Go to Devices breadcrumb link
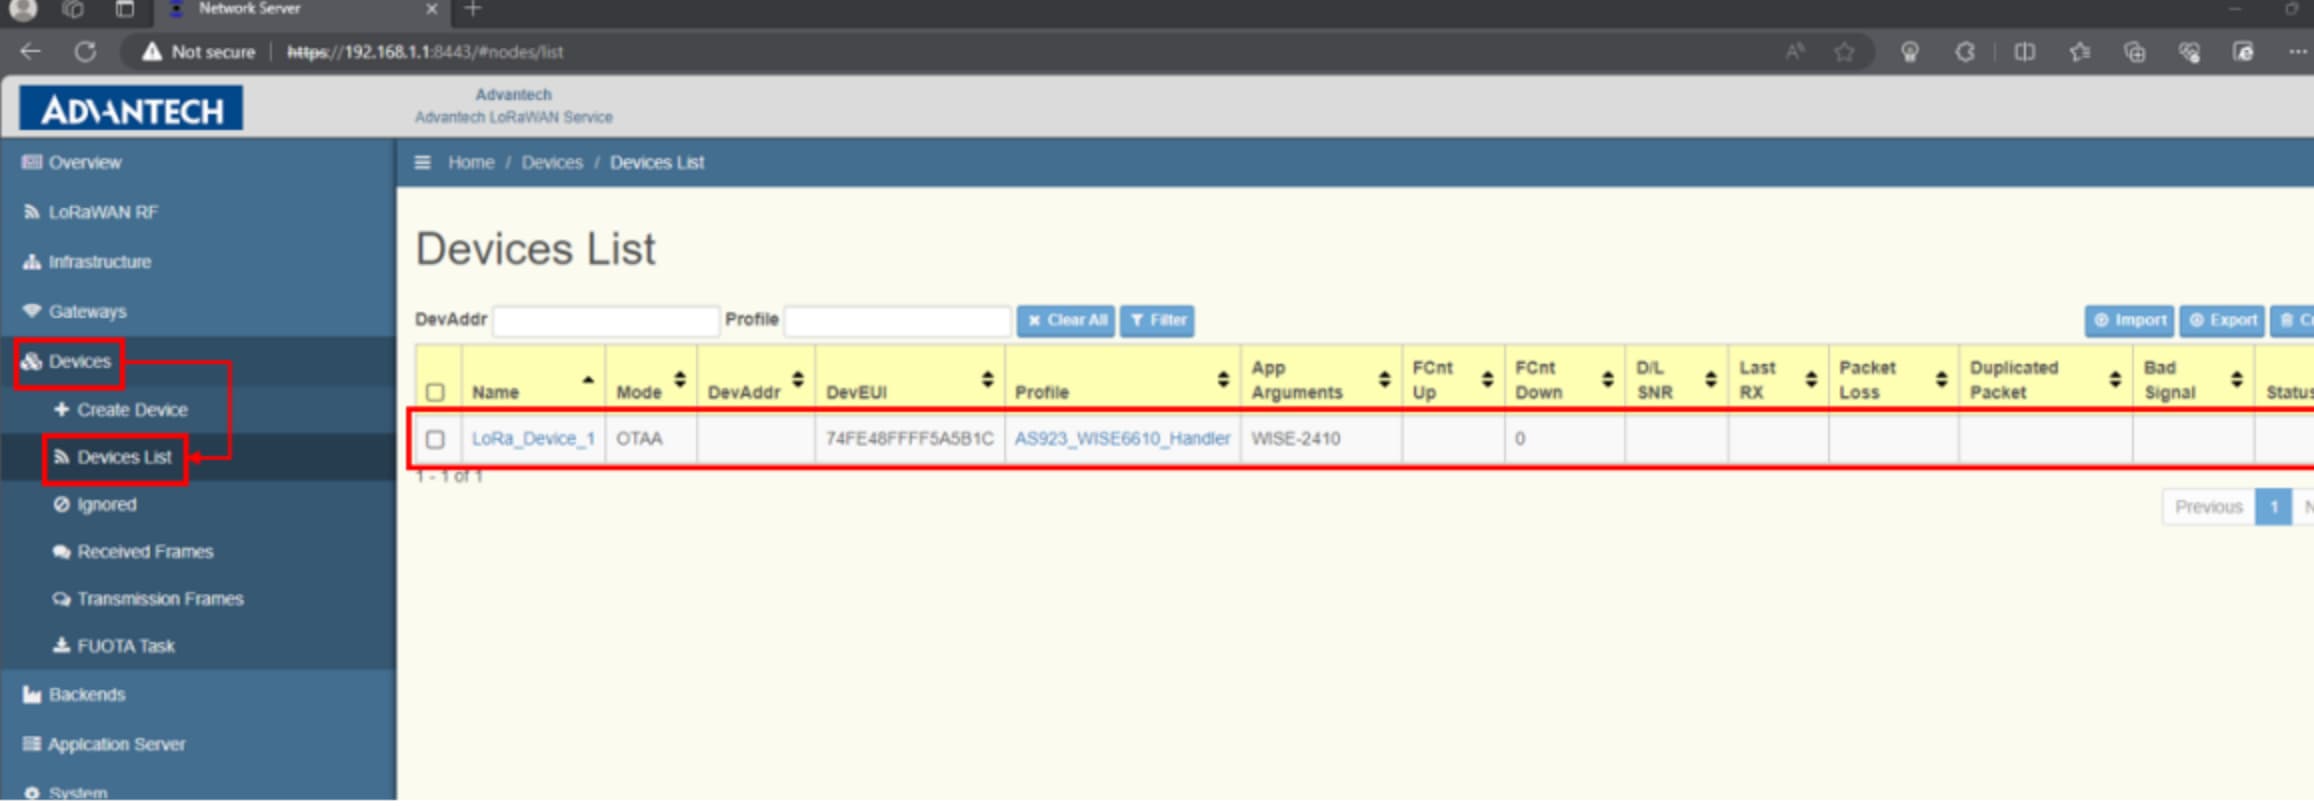The width and height of the screenshot is (2314, 806). point(552,162)
